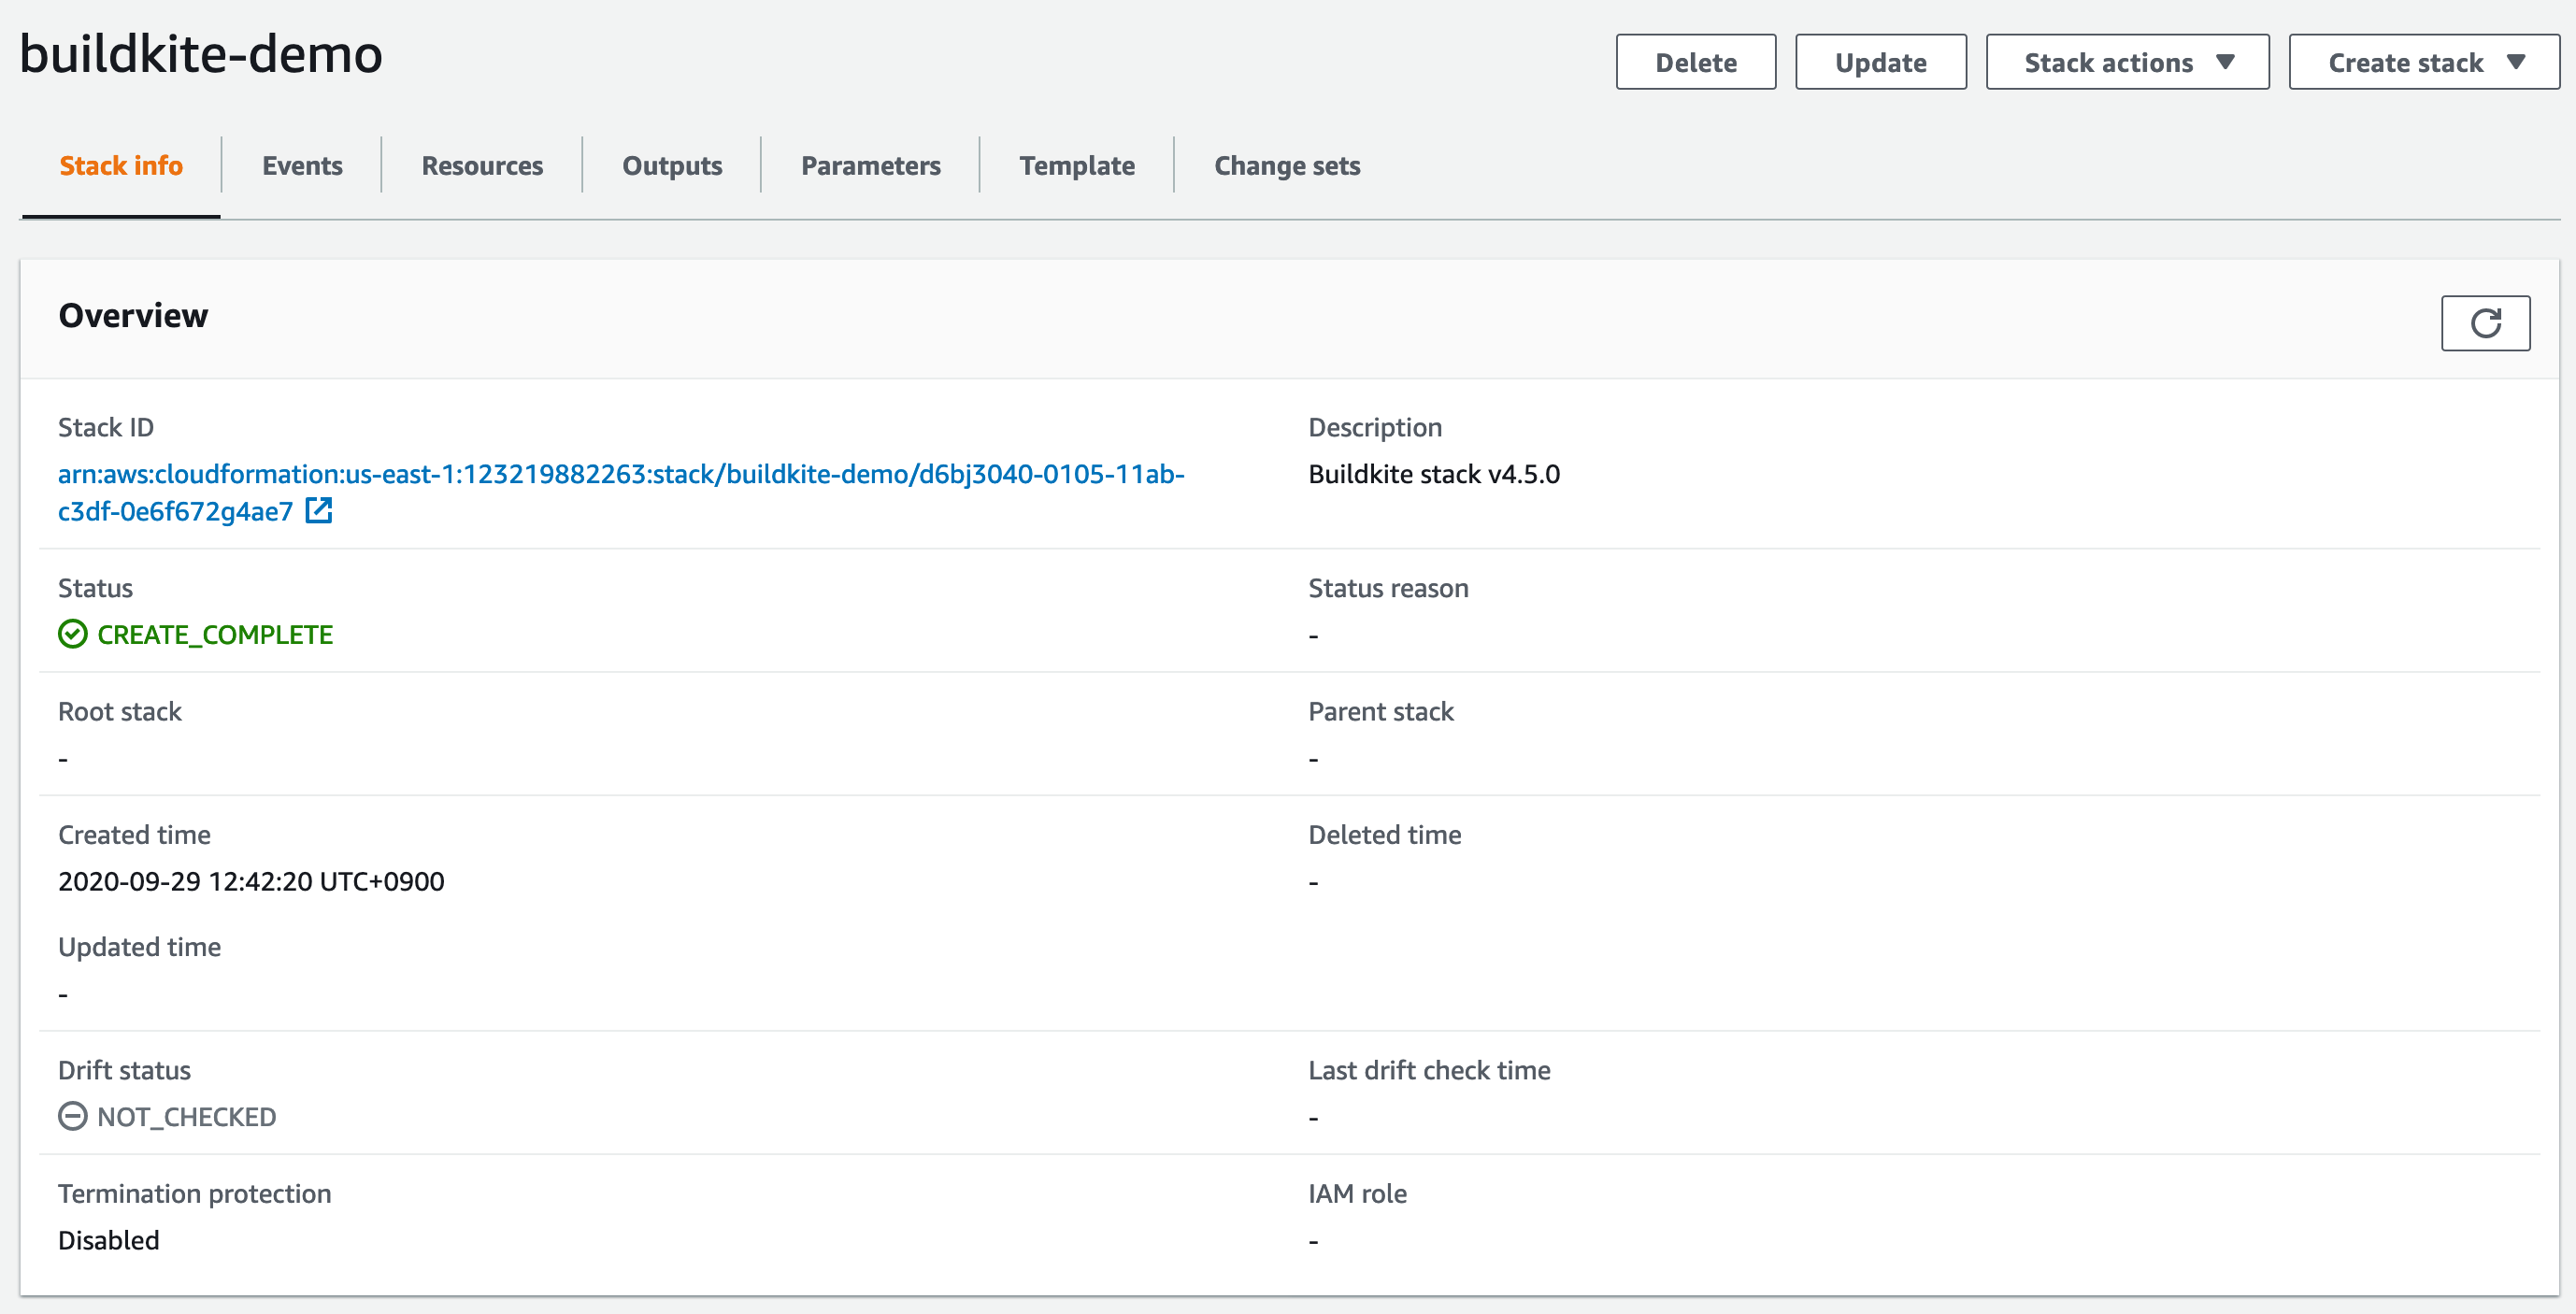Click the Buildkite stack v4.5.0 description

(1434, 474)
